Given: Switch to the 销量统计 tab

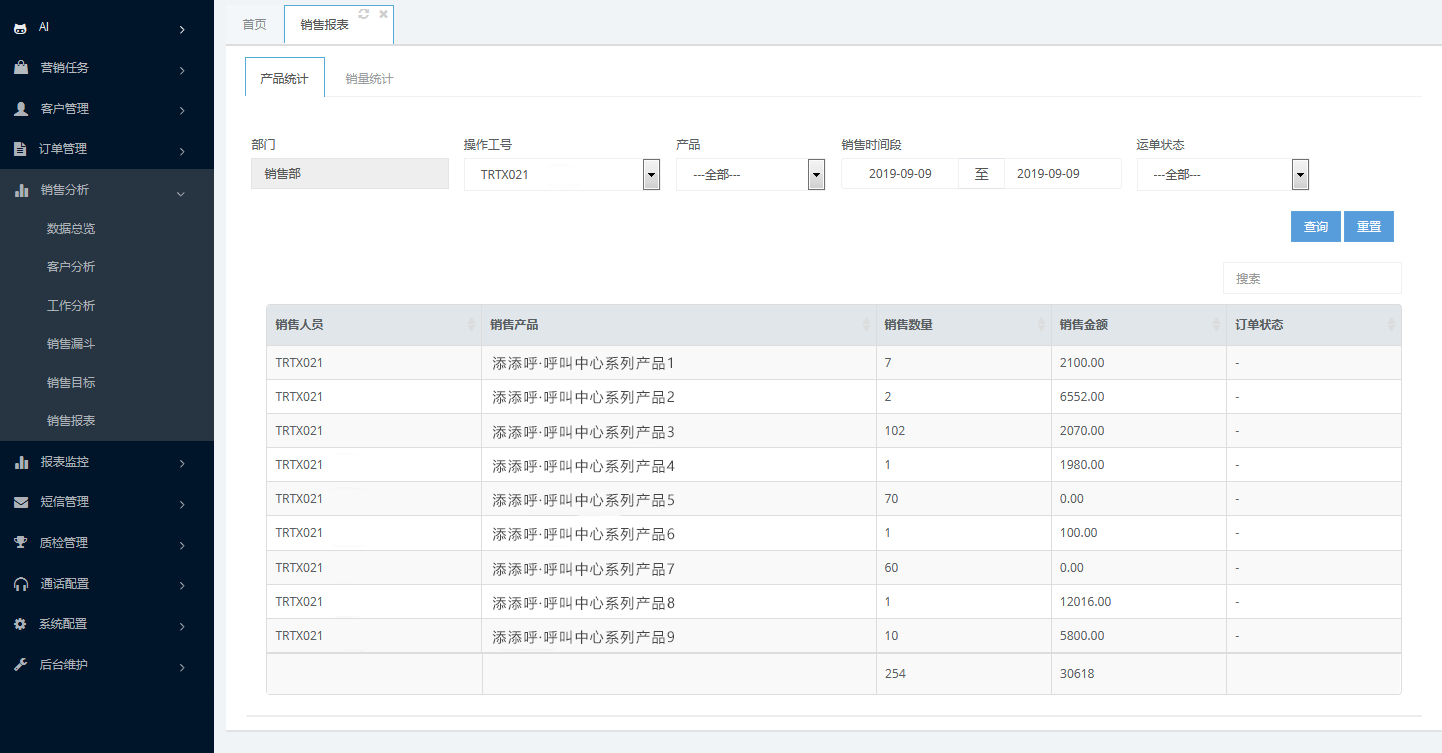Looking at the screenshot, I should click(369, 78).
